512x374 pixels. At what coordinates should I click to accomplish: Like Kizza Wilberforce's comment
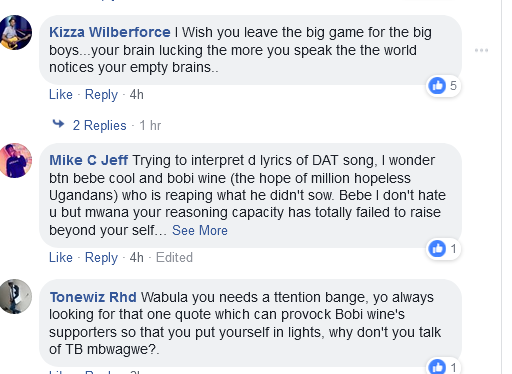[x=61, y=95]
